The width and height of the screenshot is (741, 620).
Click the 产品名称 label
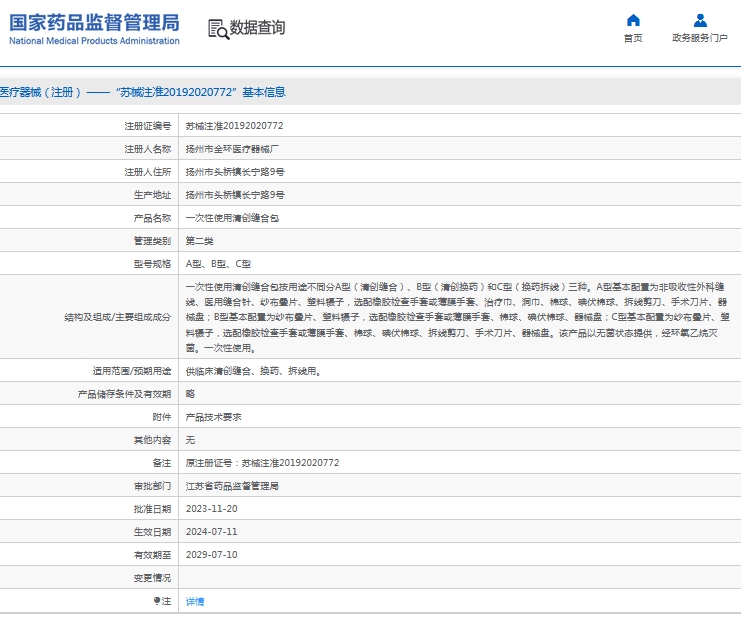click(x=152, y=218)
